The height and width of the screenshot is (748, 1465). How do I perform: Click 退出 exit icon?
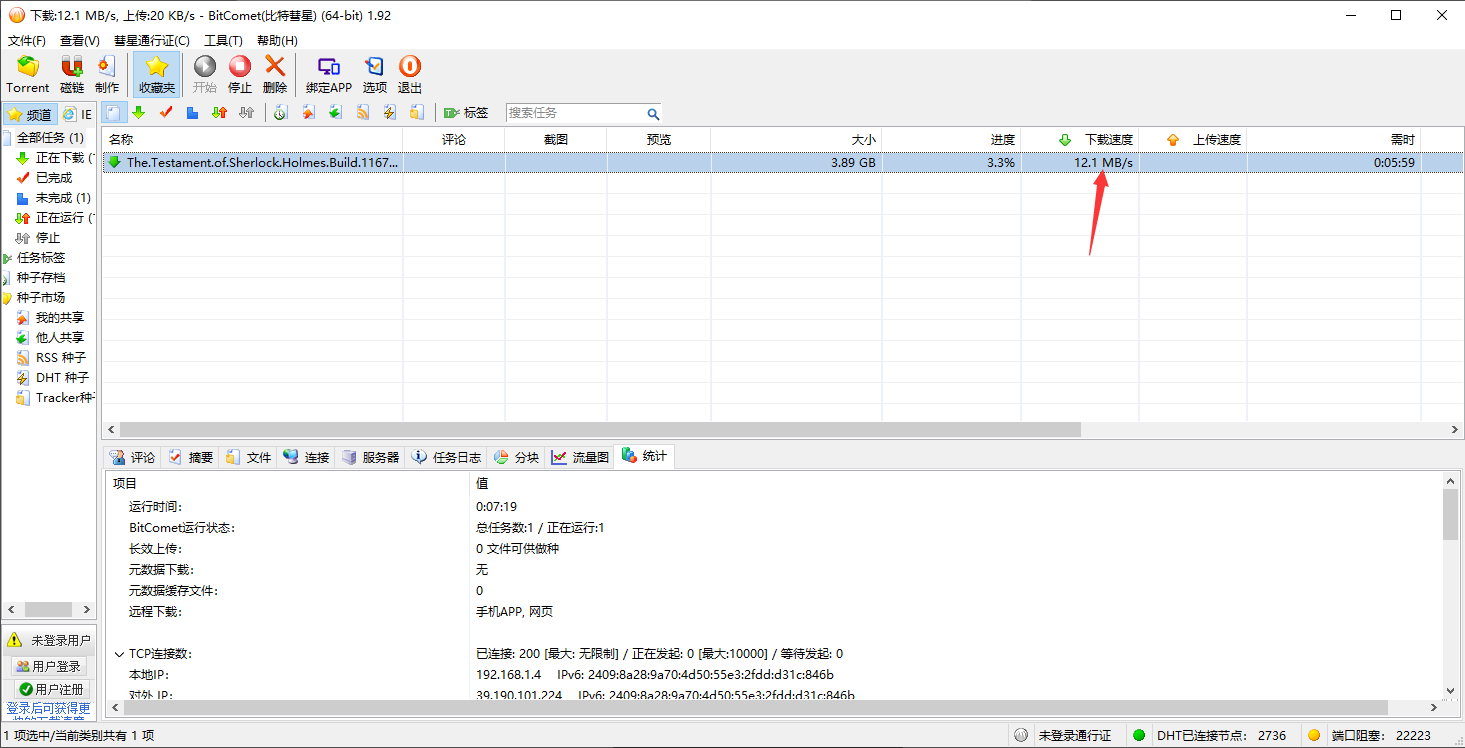coord(410,75)
